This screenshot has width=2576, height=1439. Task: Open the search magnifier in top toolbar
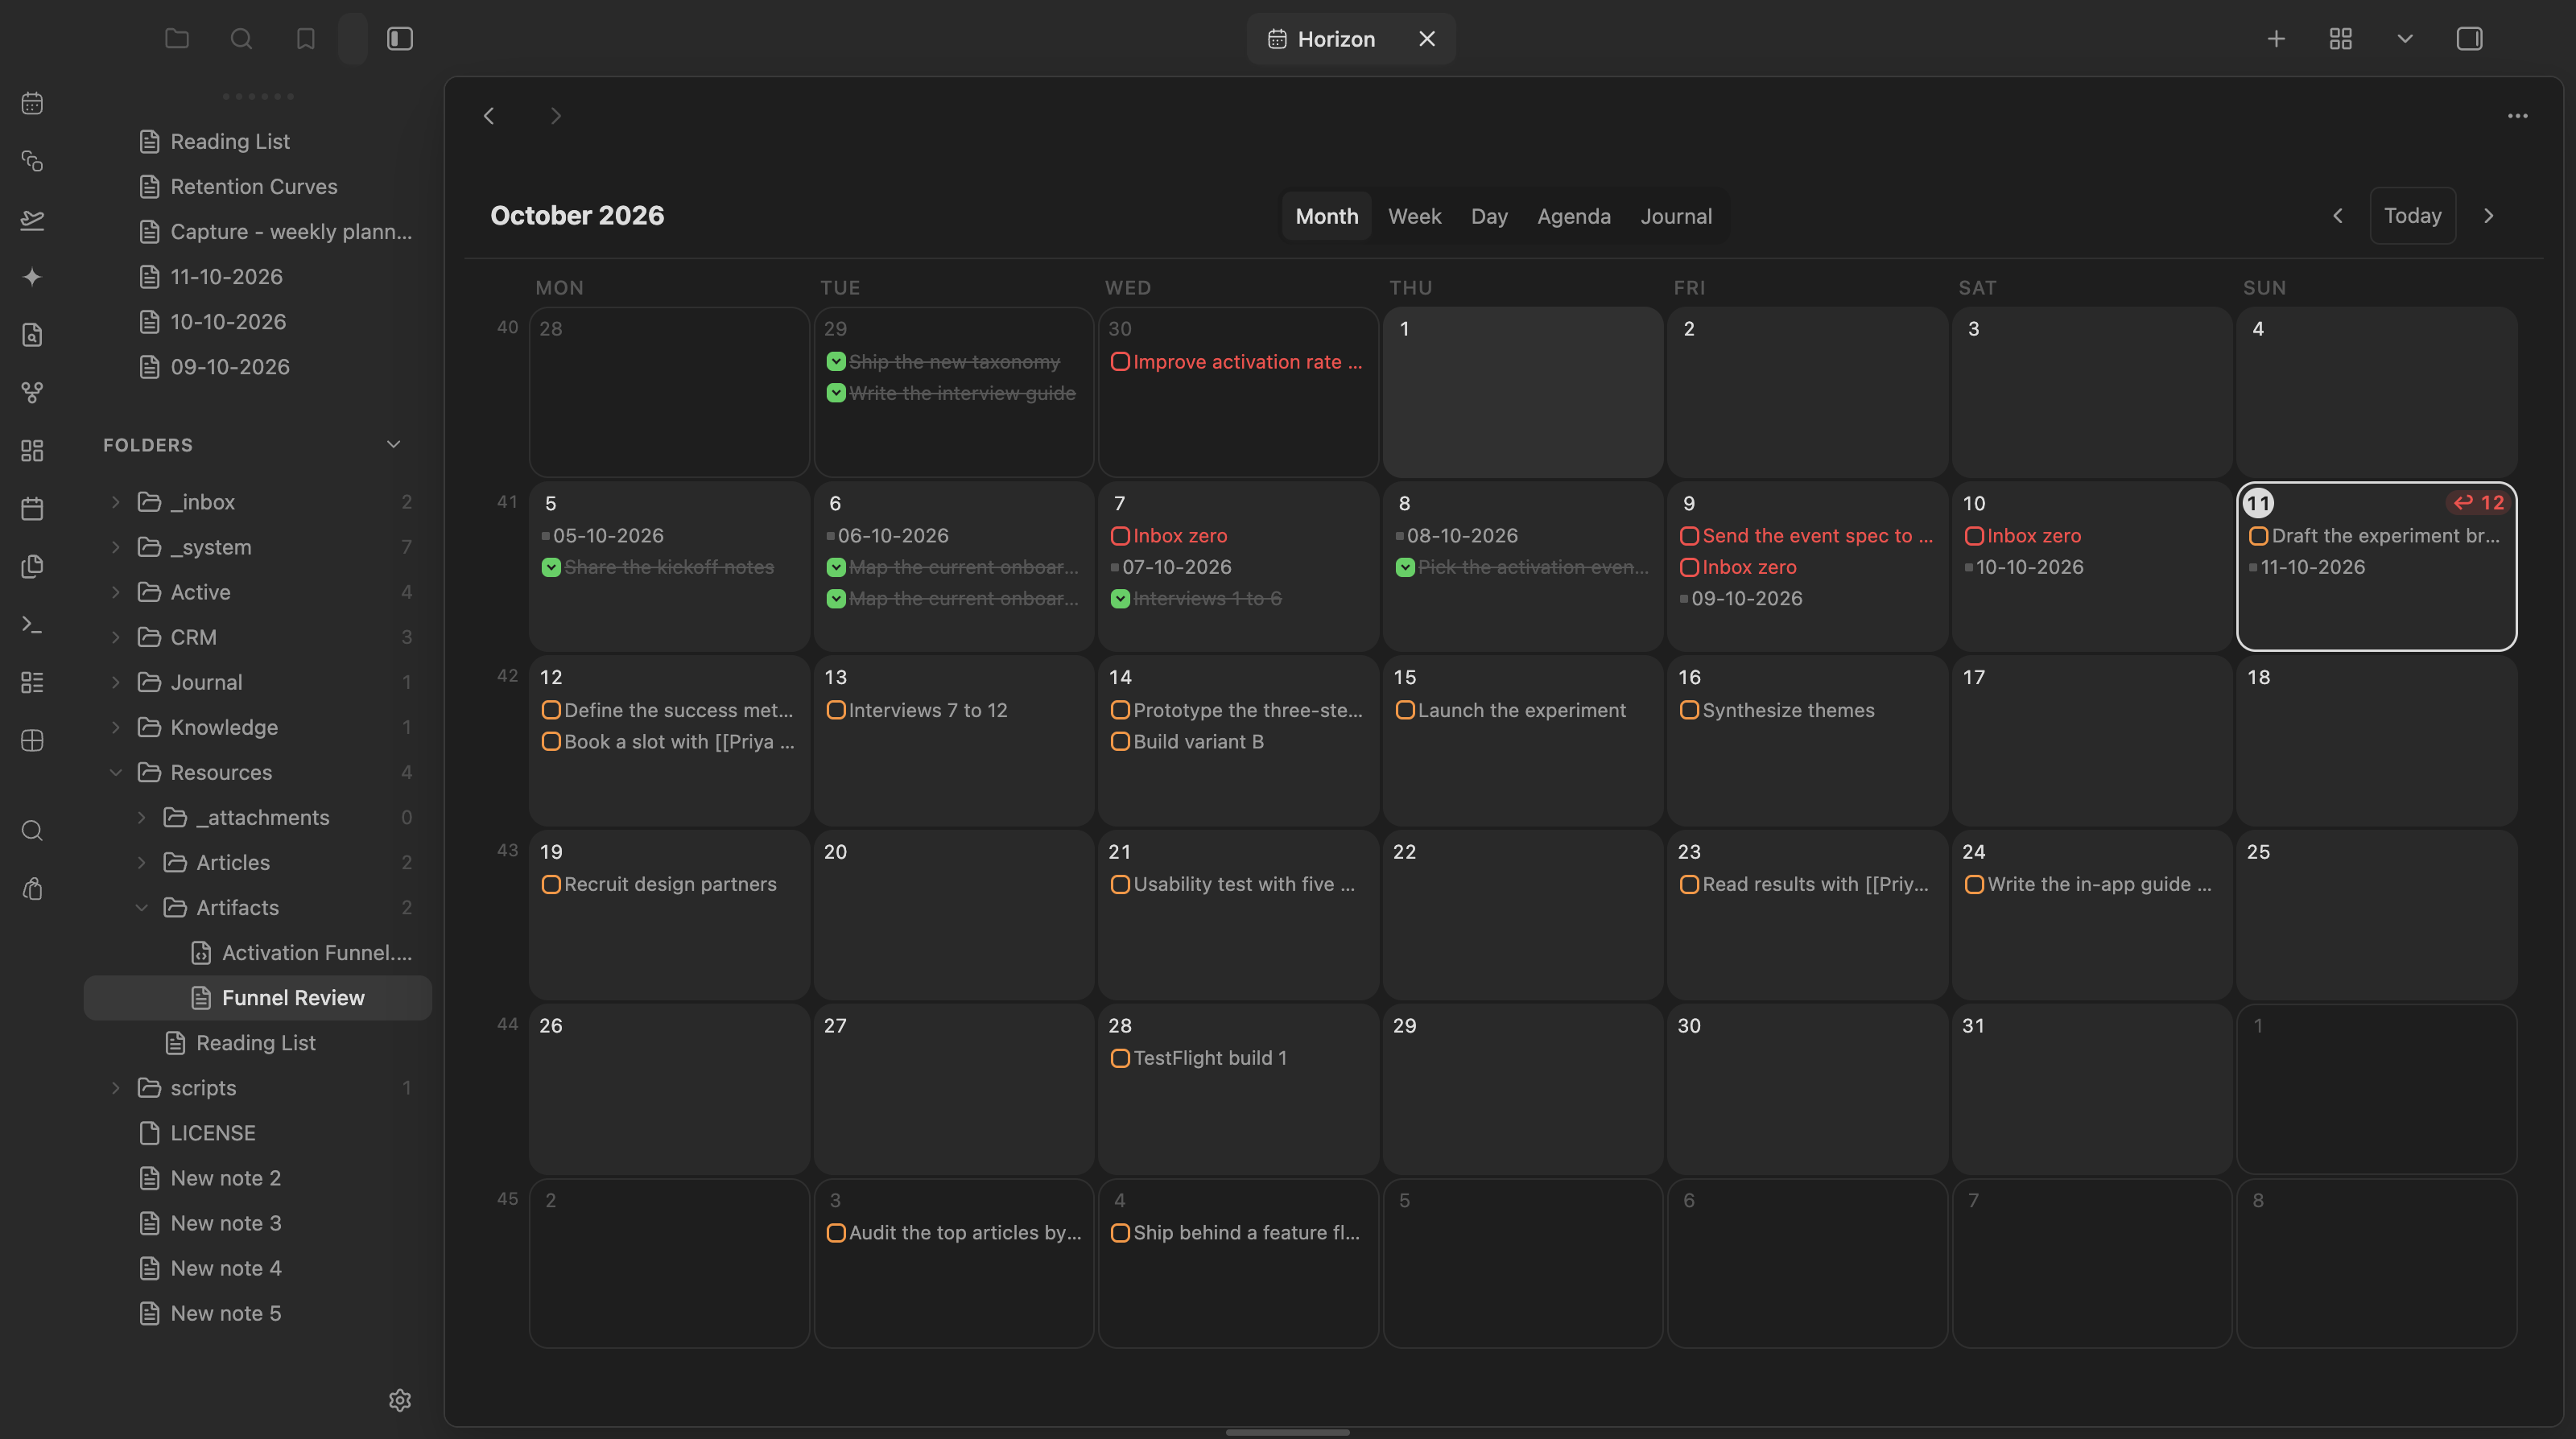tap(241, 39)
